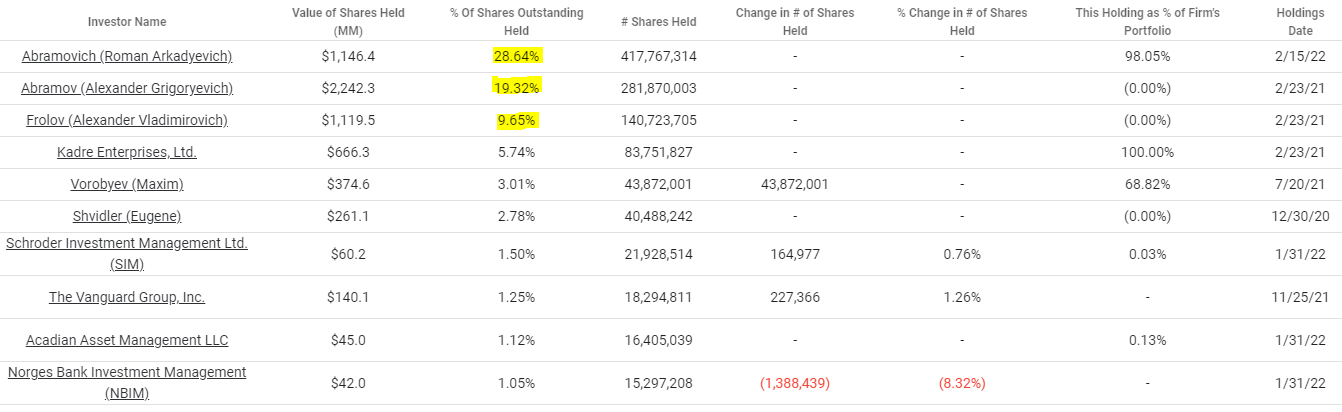Open Acadian Asset Management LLC link

[127, 340]
